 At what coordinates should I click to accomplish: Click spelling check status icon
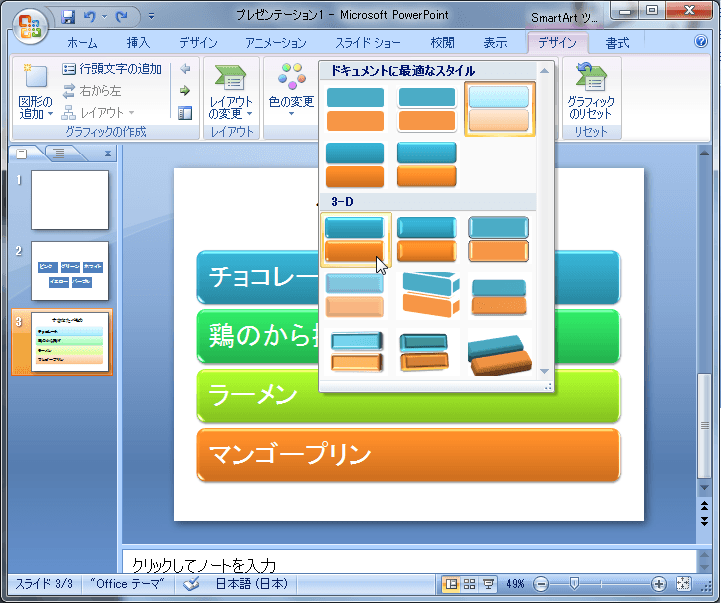click(191, 584)
